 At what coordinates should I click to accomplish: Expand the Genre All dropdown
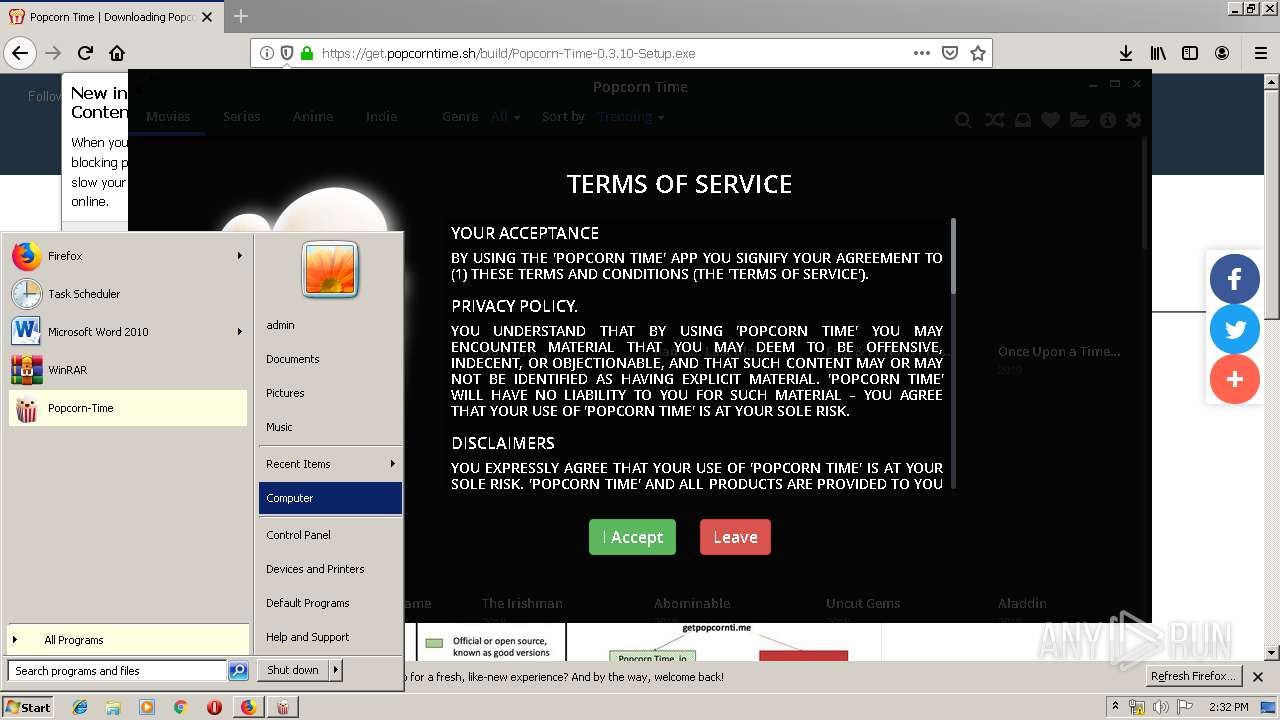(506, 117)
